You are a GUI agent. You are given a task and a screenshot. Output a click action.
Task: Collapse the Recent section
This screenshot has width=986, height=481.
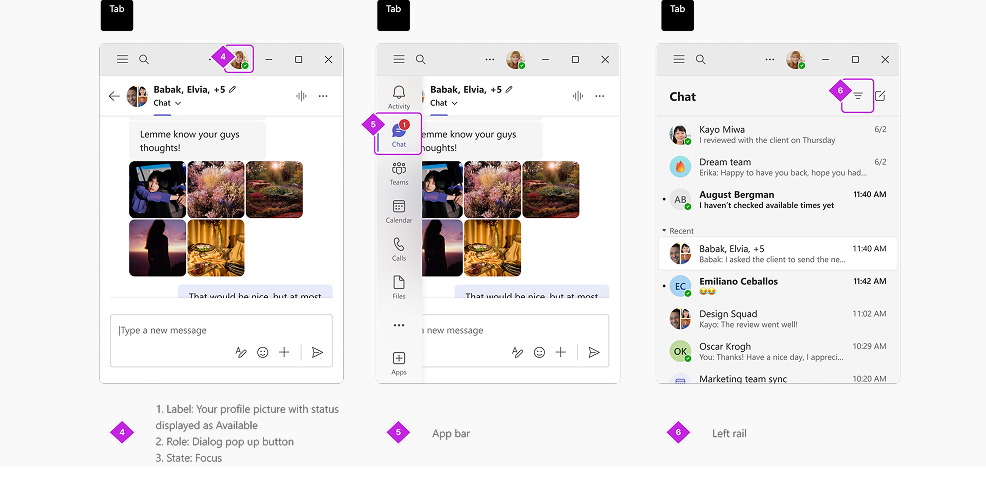click(x=678, y=231)
